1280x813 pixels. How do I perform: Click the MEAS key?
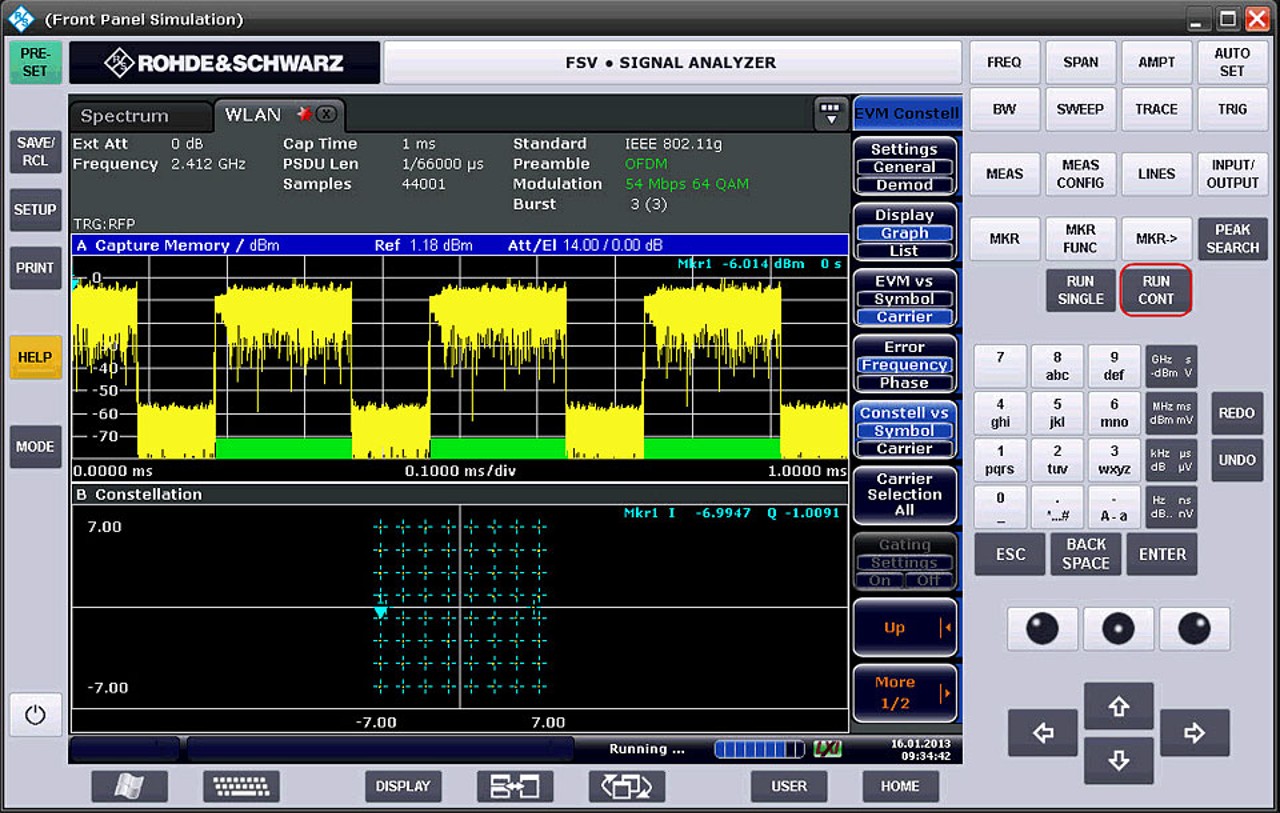[1004, 174]
